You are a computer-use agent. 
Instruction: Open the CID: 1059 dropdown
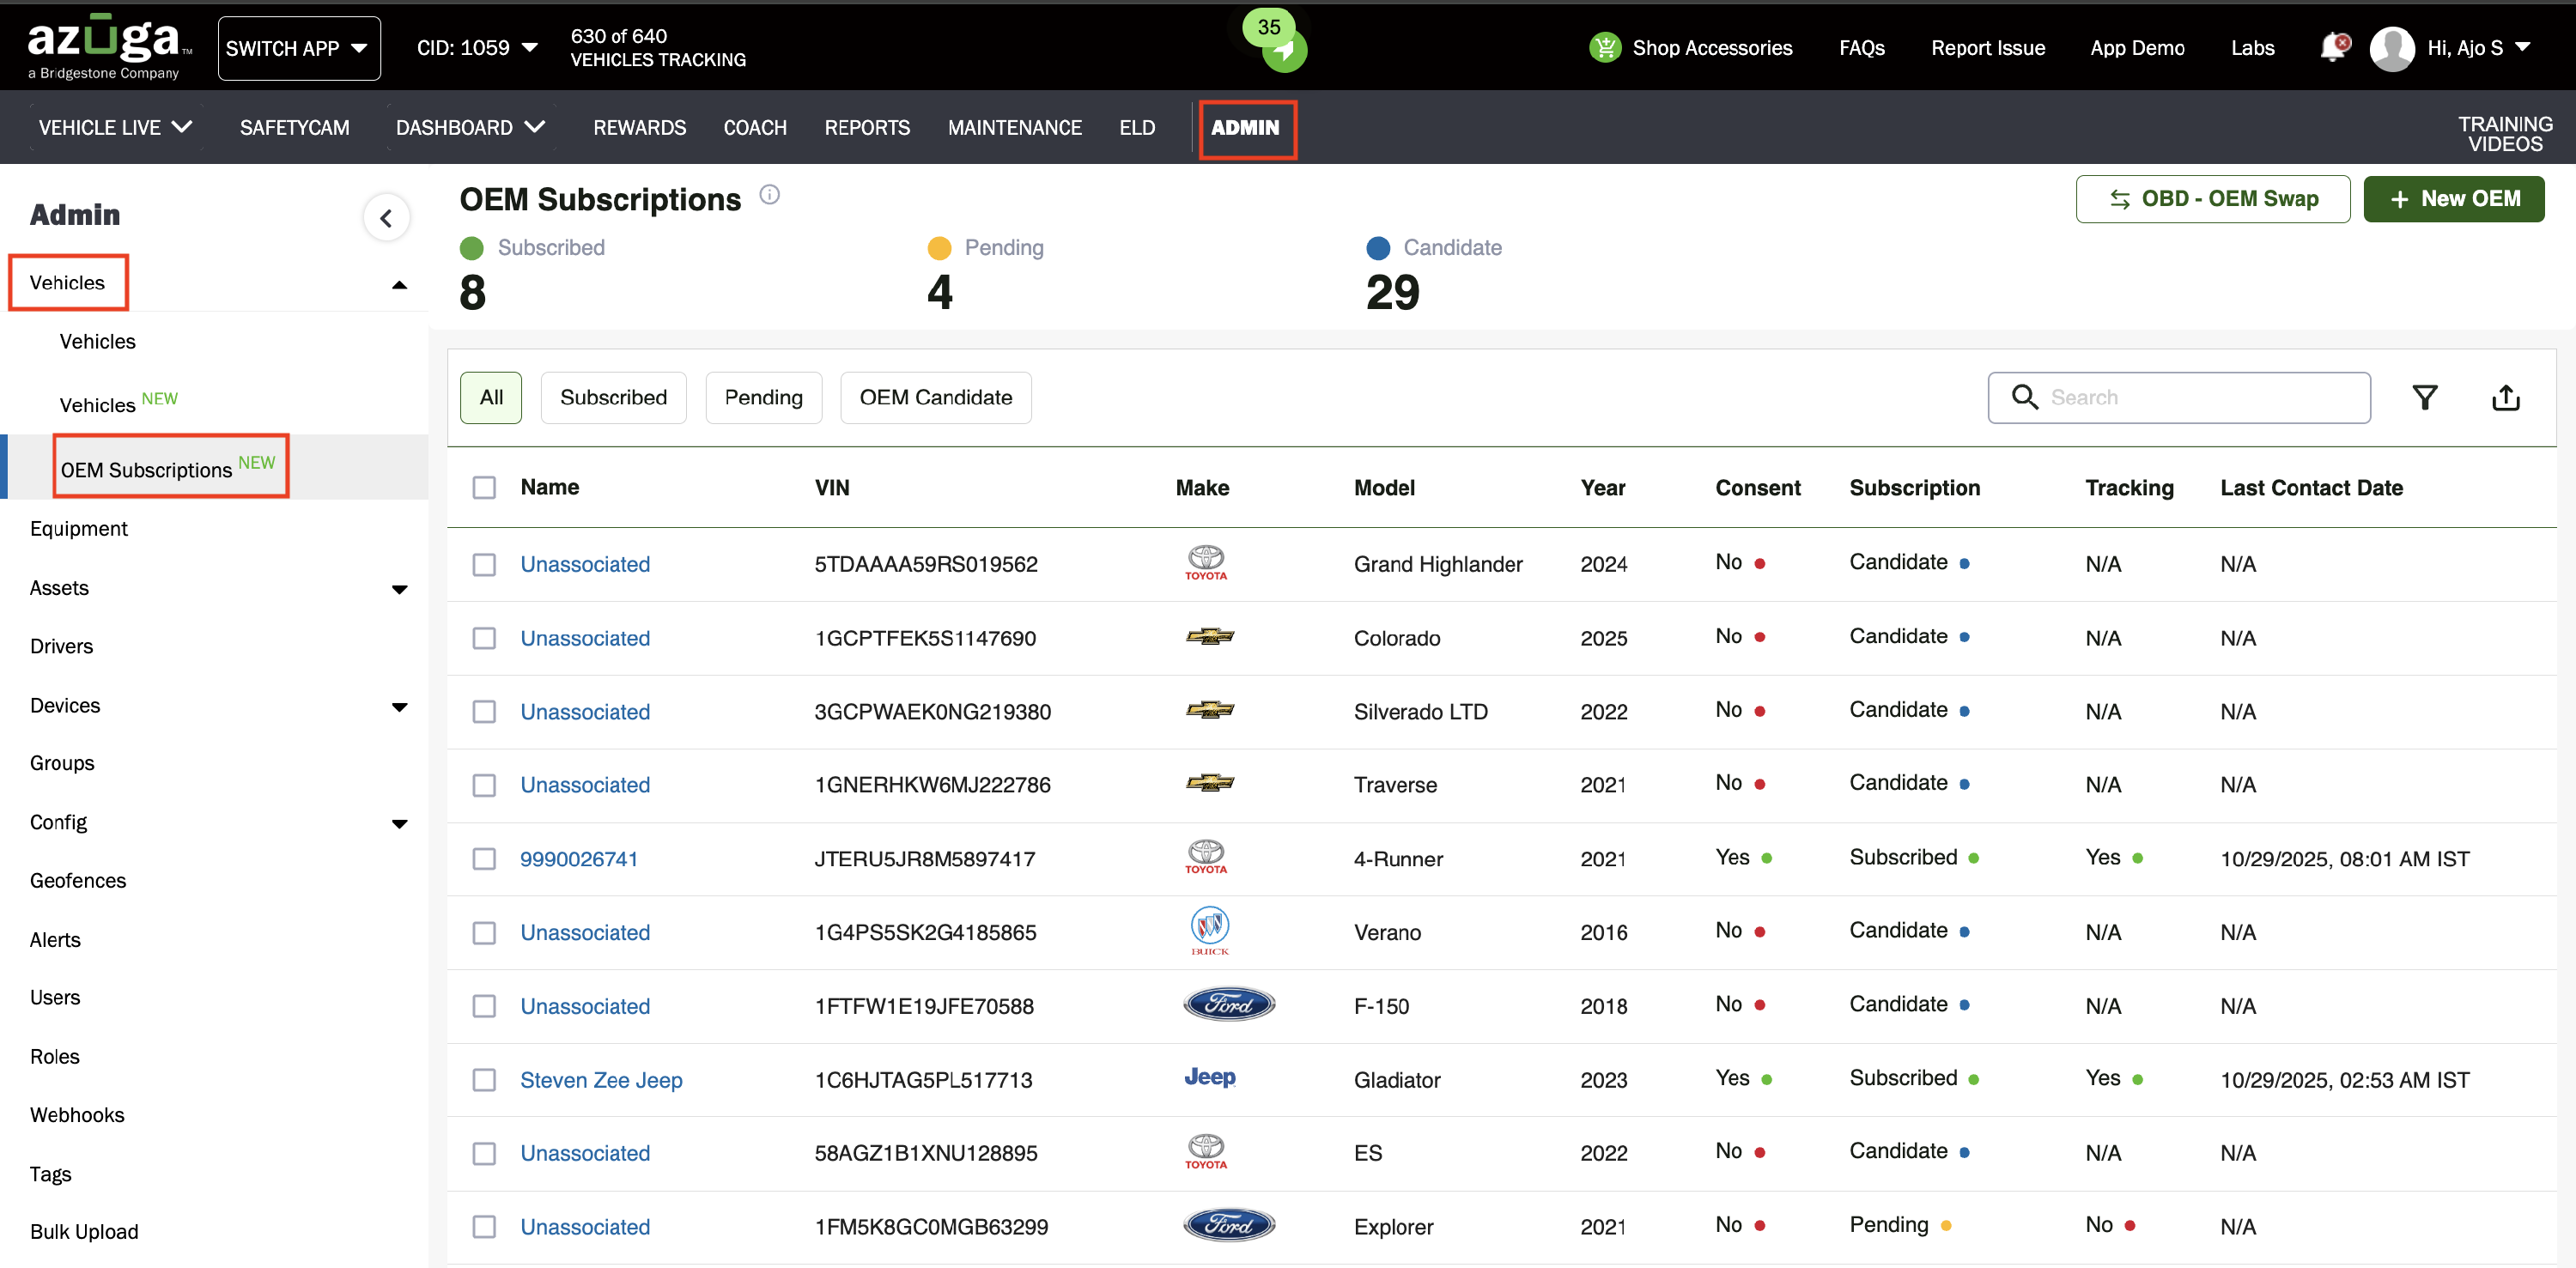coord(476,48)
